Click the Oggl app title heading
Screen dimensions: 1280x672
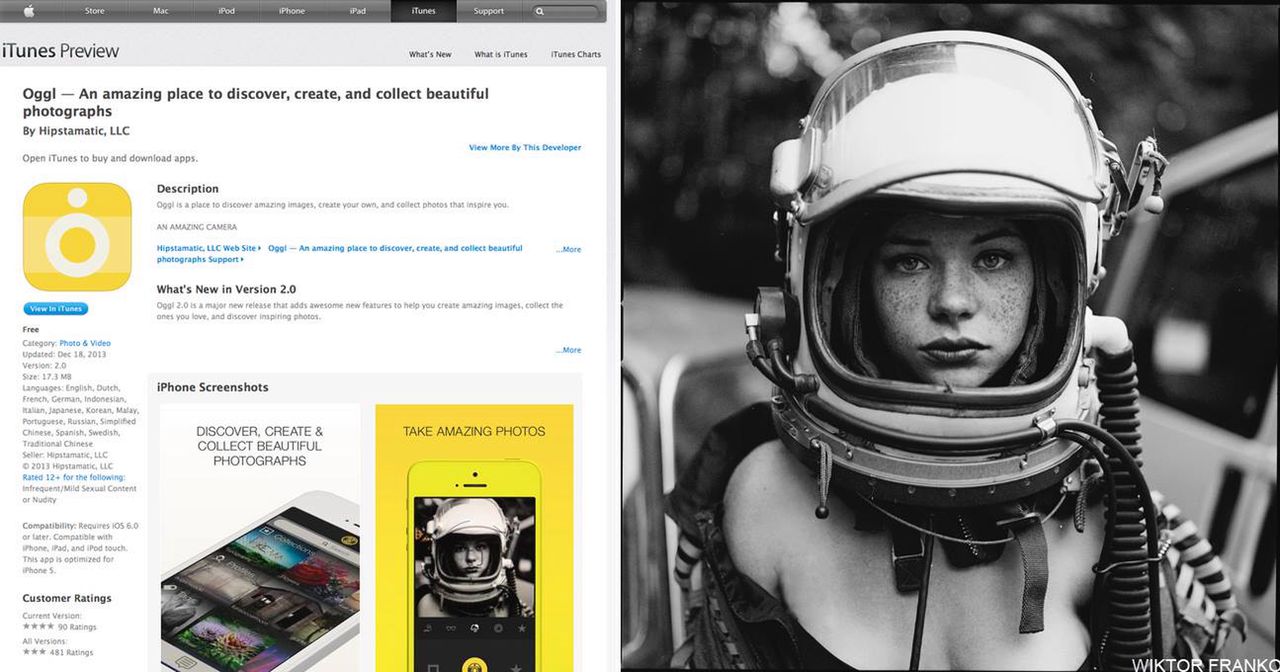coord(256,102)
